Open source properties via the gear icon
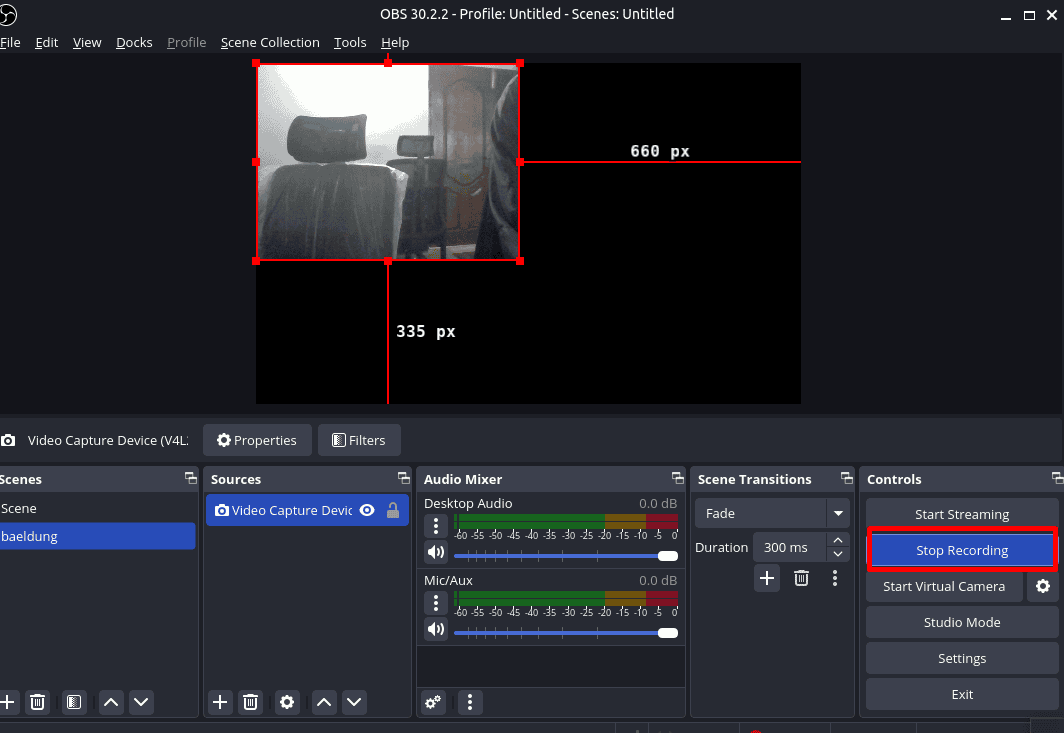 (x=287, y=702)
